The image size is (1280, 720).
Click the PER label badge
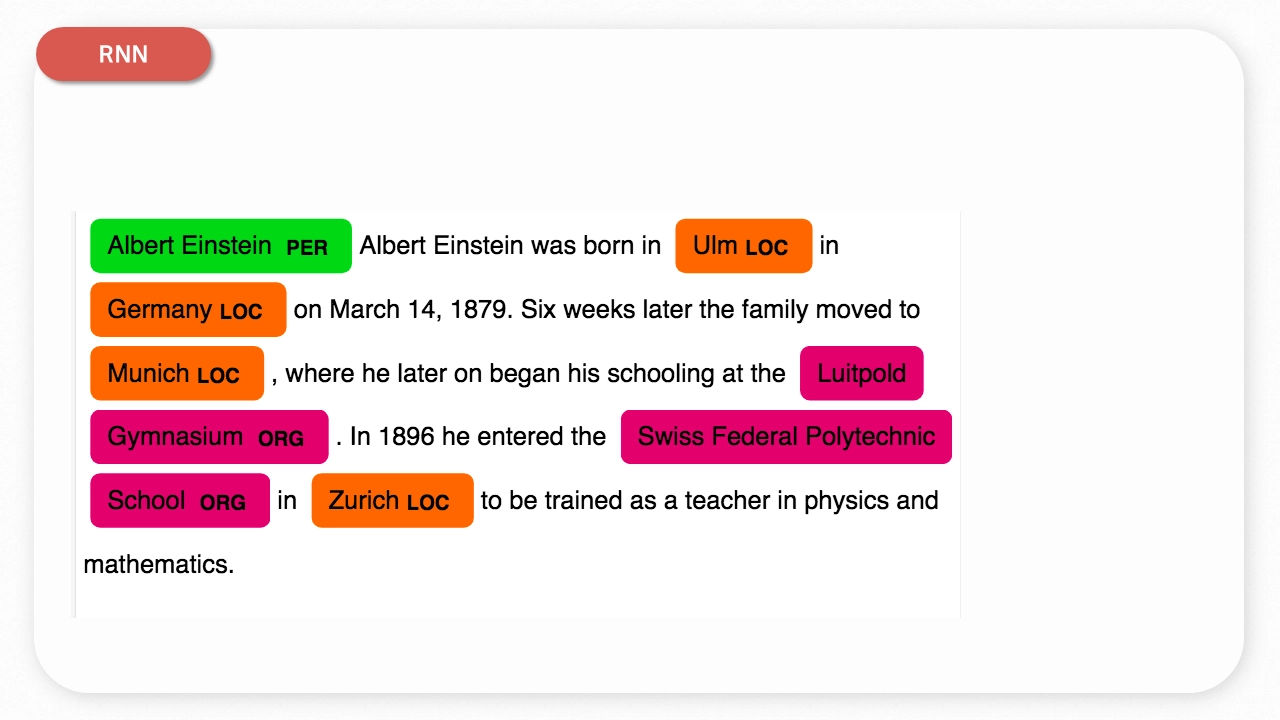[307, 248]
